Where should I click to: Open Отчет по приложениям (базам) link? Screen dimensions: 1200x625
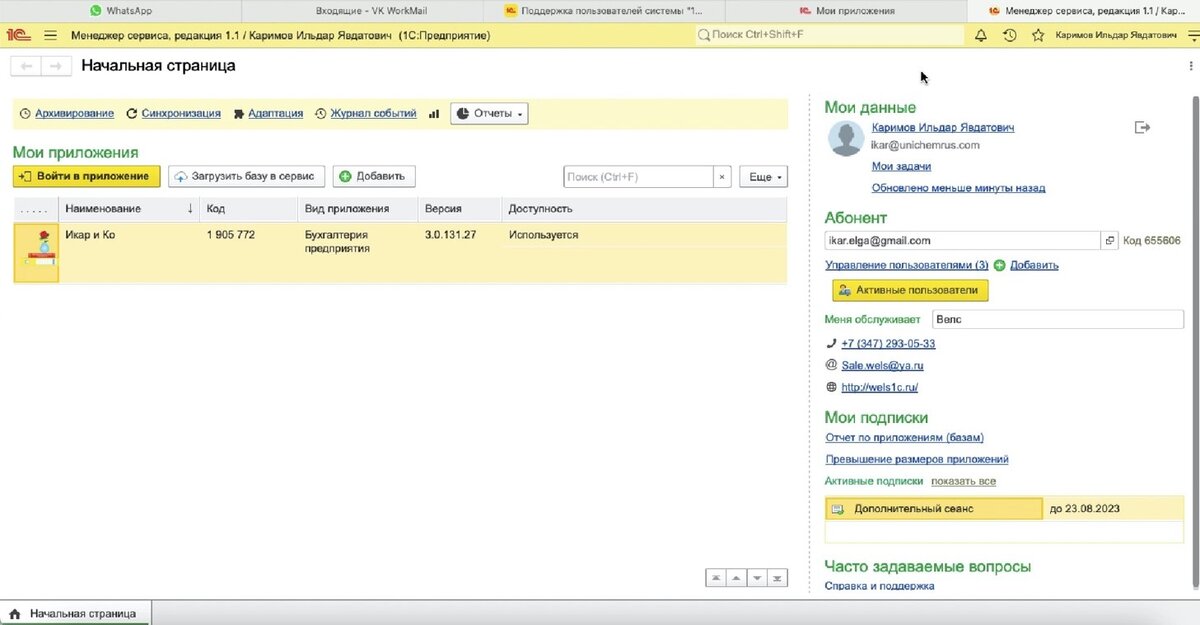(904, 437)
